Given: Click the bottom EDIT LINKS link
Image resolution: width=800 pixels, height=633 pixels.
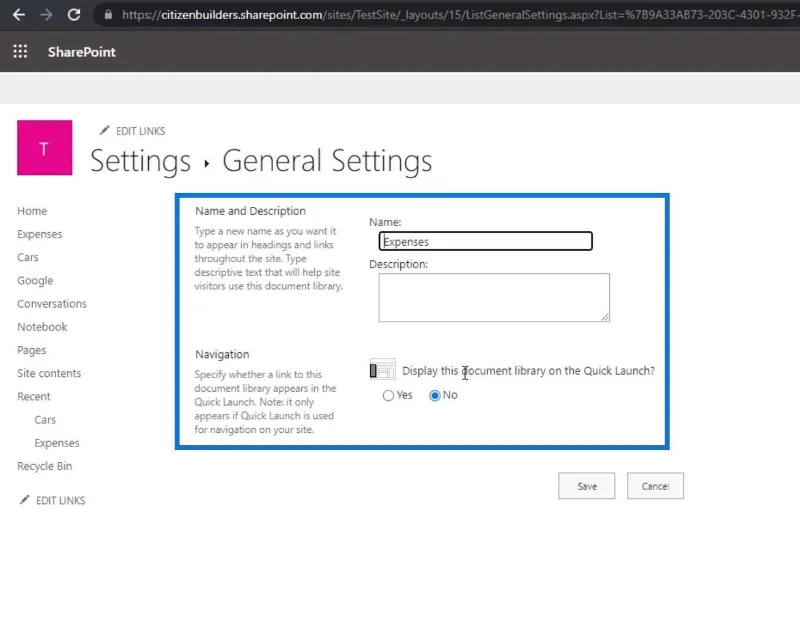Looking at the screenshot, I should pos(61,500).
